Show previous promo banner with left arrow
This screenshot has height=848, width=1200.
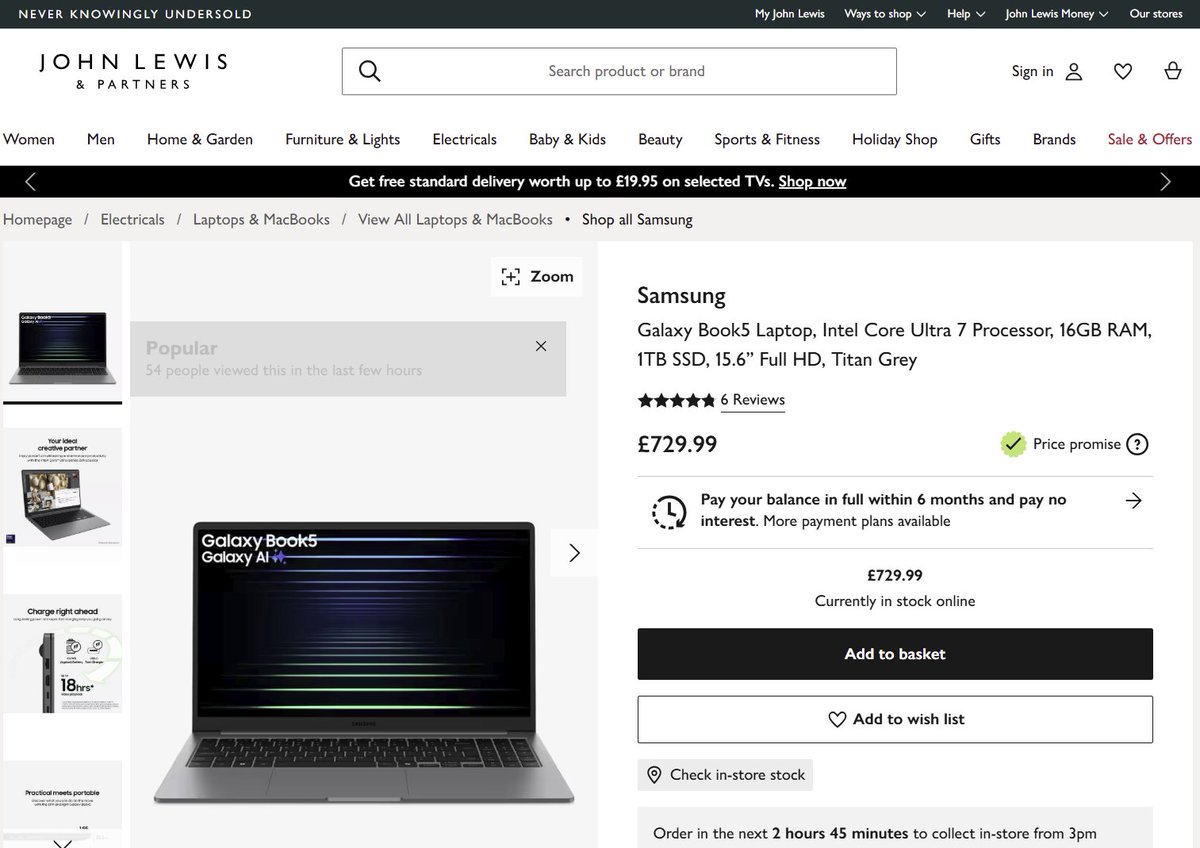point(30,181)
